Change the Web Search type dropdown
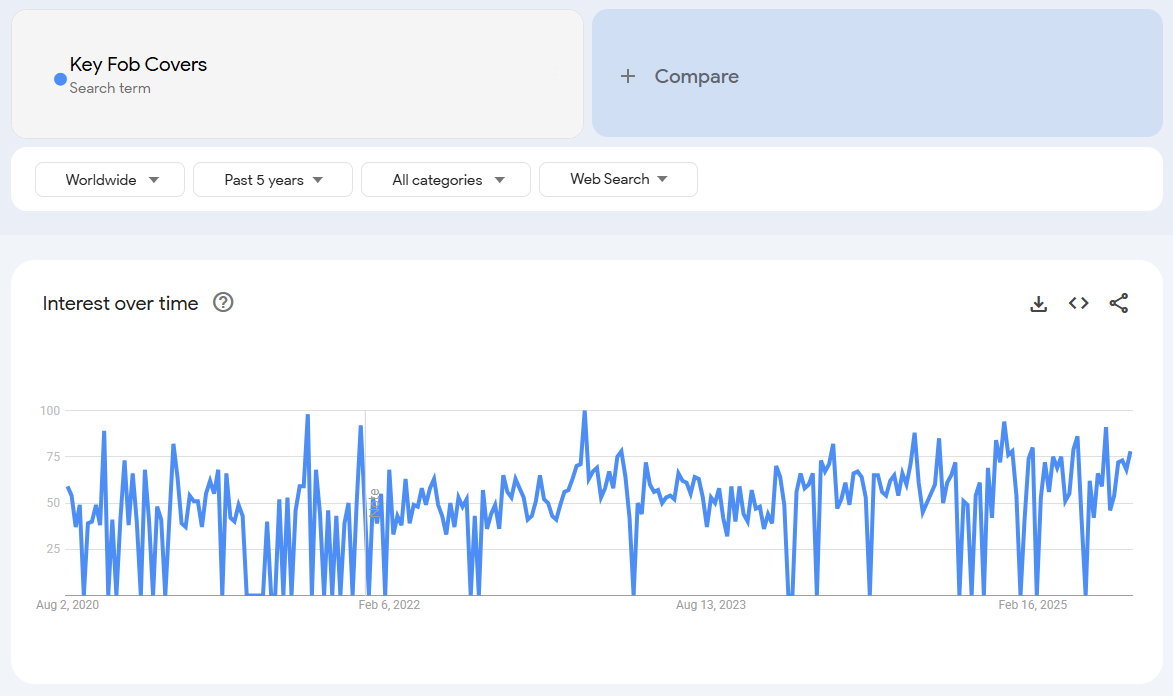The height and width of the screenshot is (696, 1173). [x=618, y=179]
